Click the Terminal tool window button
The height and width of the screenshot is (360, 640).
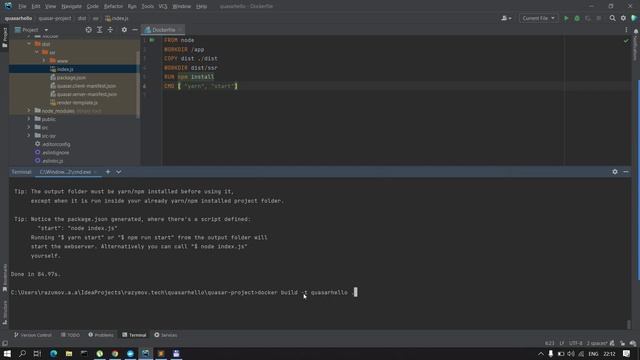click(x=134, y=335)
